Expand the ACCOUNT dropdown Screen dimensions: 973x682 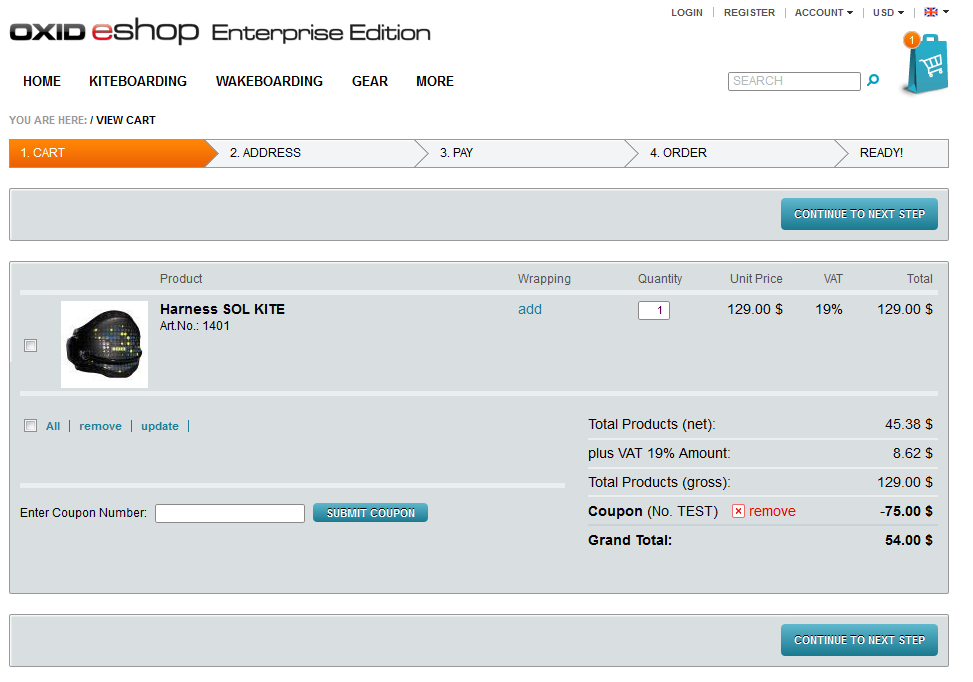coord(824,13)
